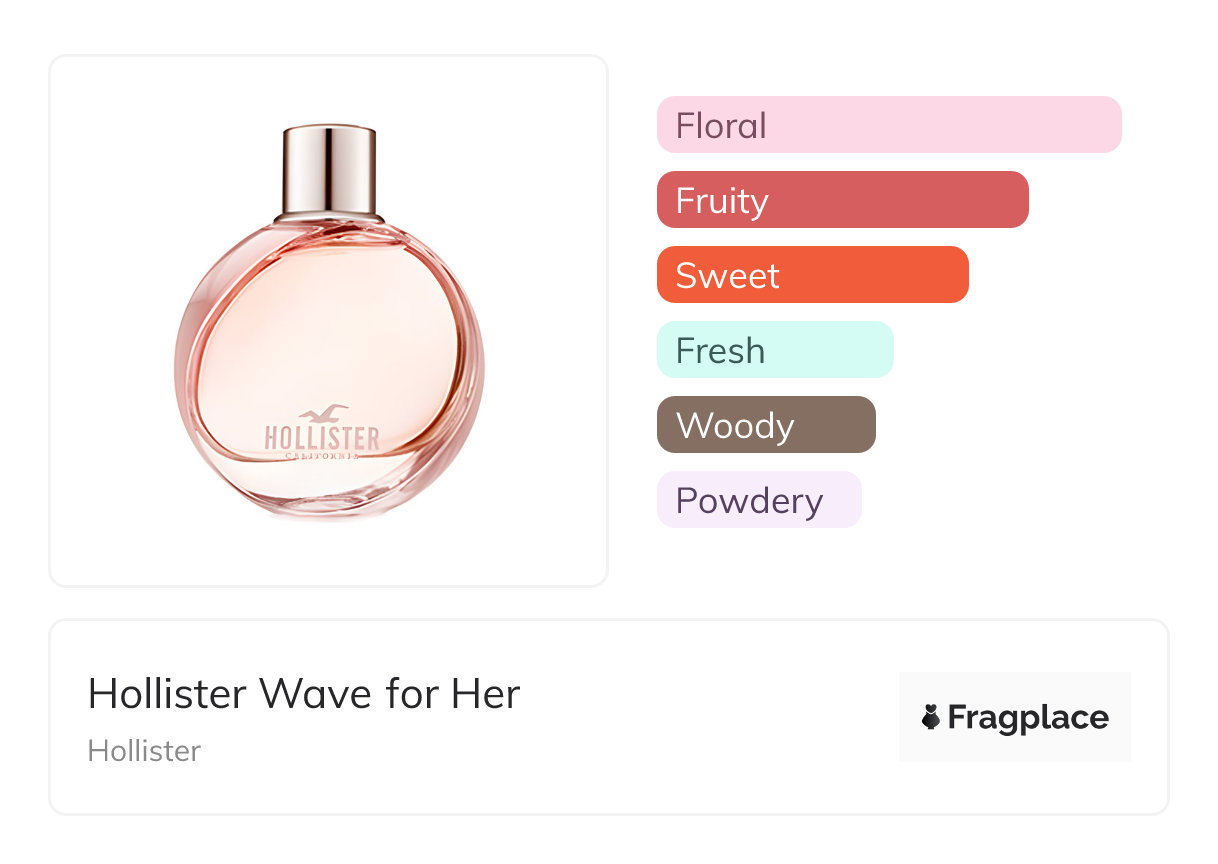The height and width of the screenshot is (864, 1218).
Task: Click the "Woody" label text
Action: 735,426
